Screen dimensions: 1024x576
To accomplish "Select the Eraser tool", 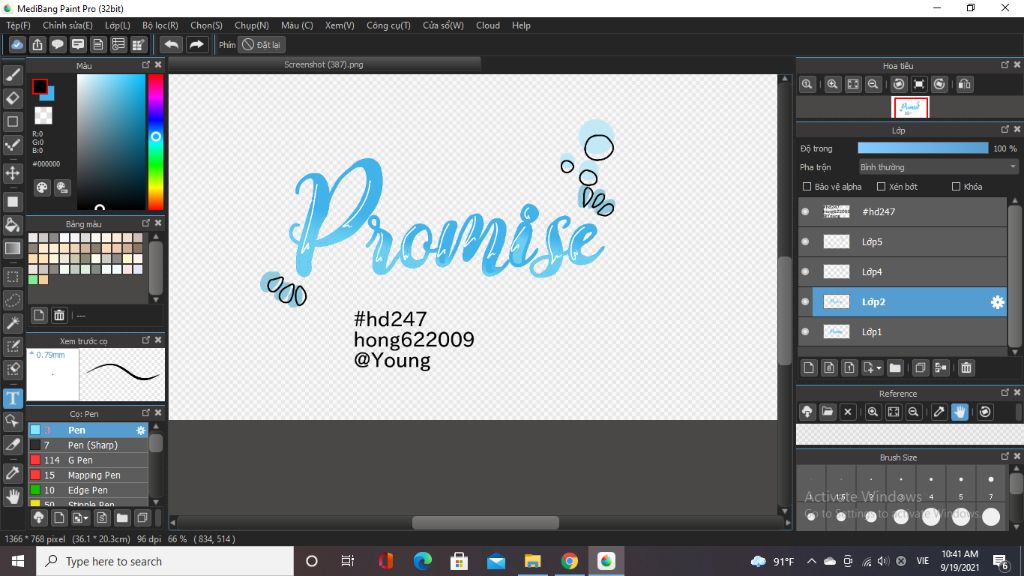I will (12, 98).
